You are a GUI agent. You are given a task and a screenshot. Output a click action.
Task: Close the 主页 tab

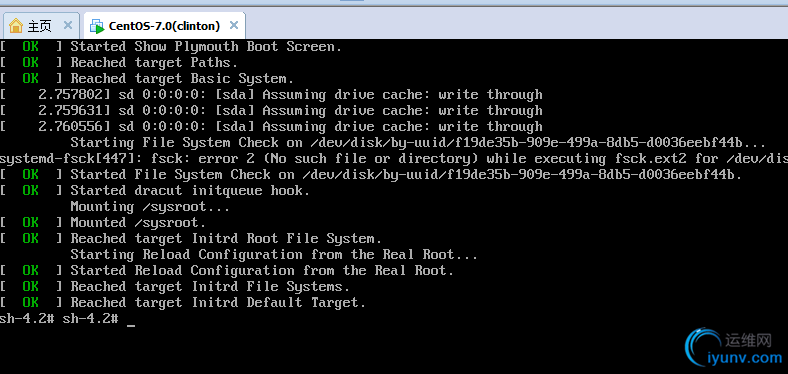click(x=68, y=25)
